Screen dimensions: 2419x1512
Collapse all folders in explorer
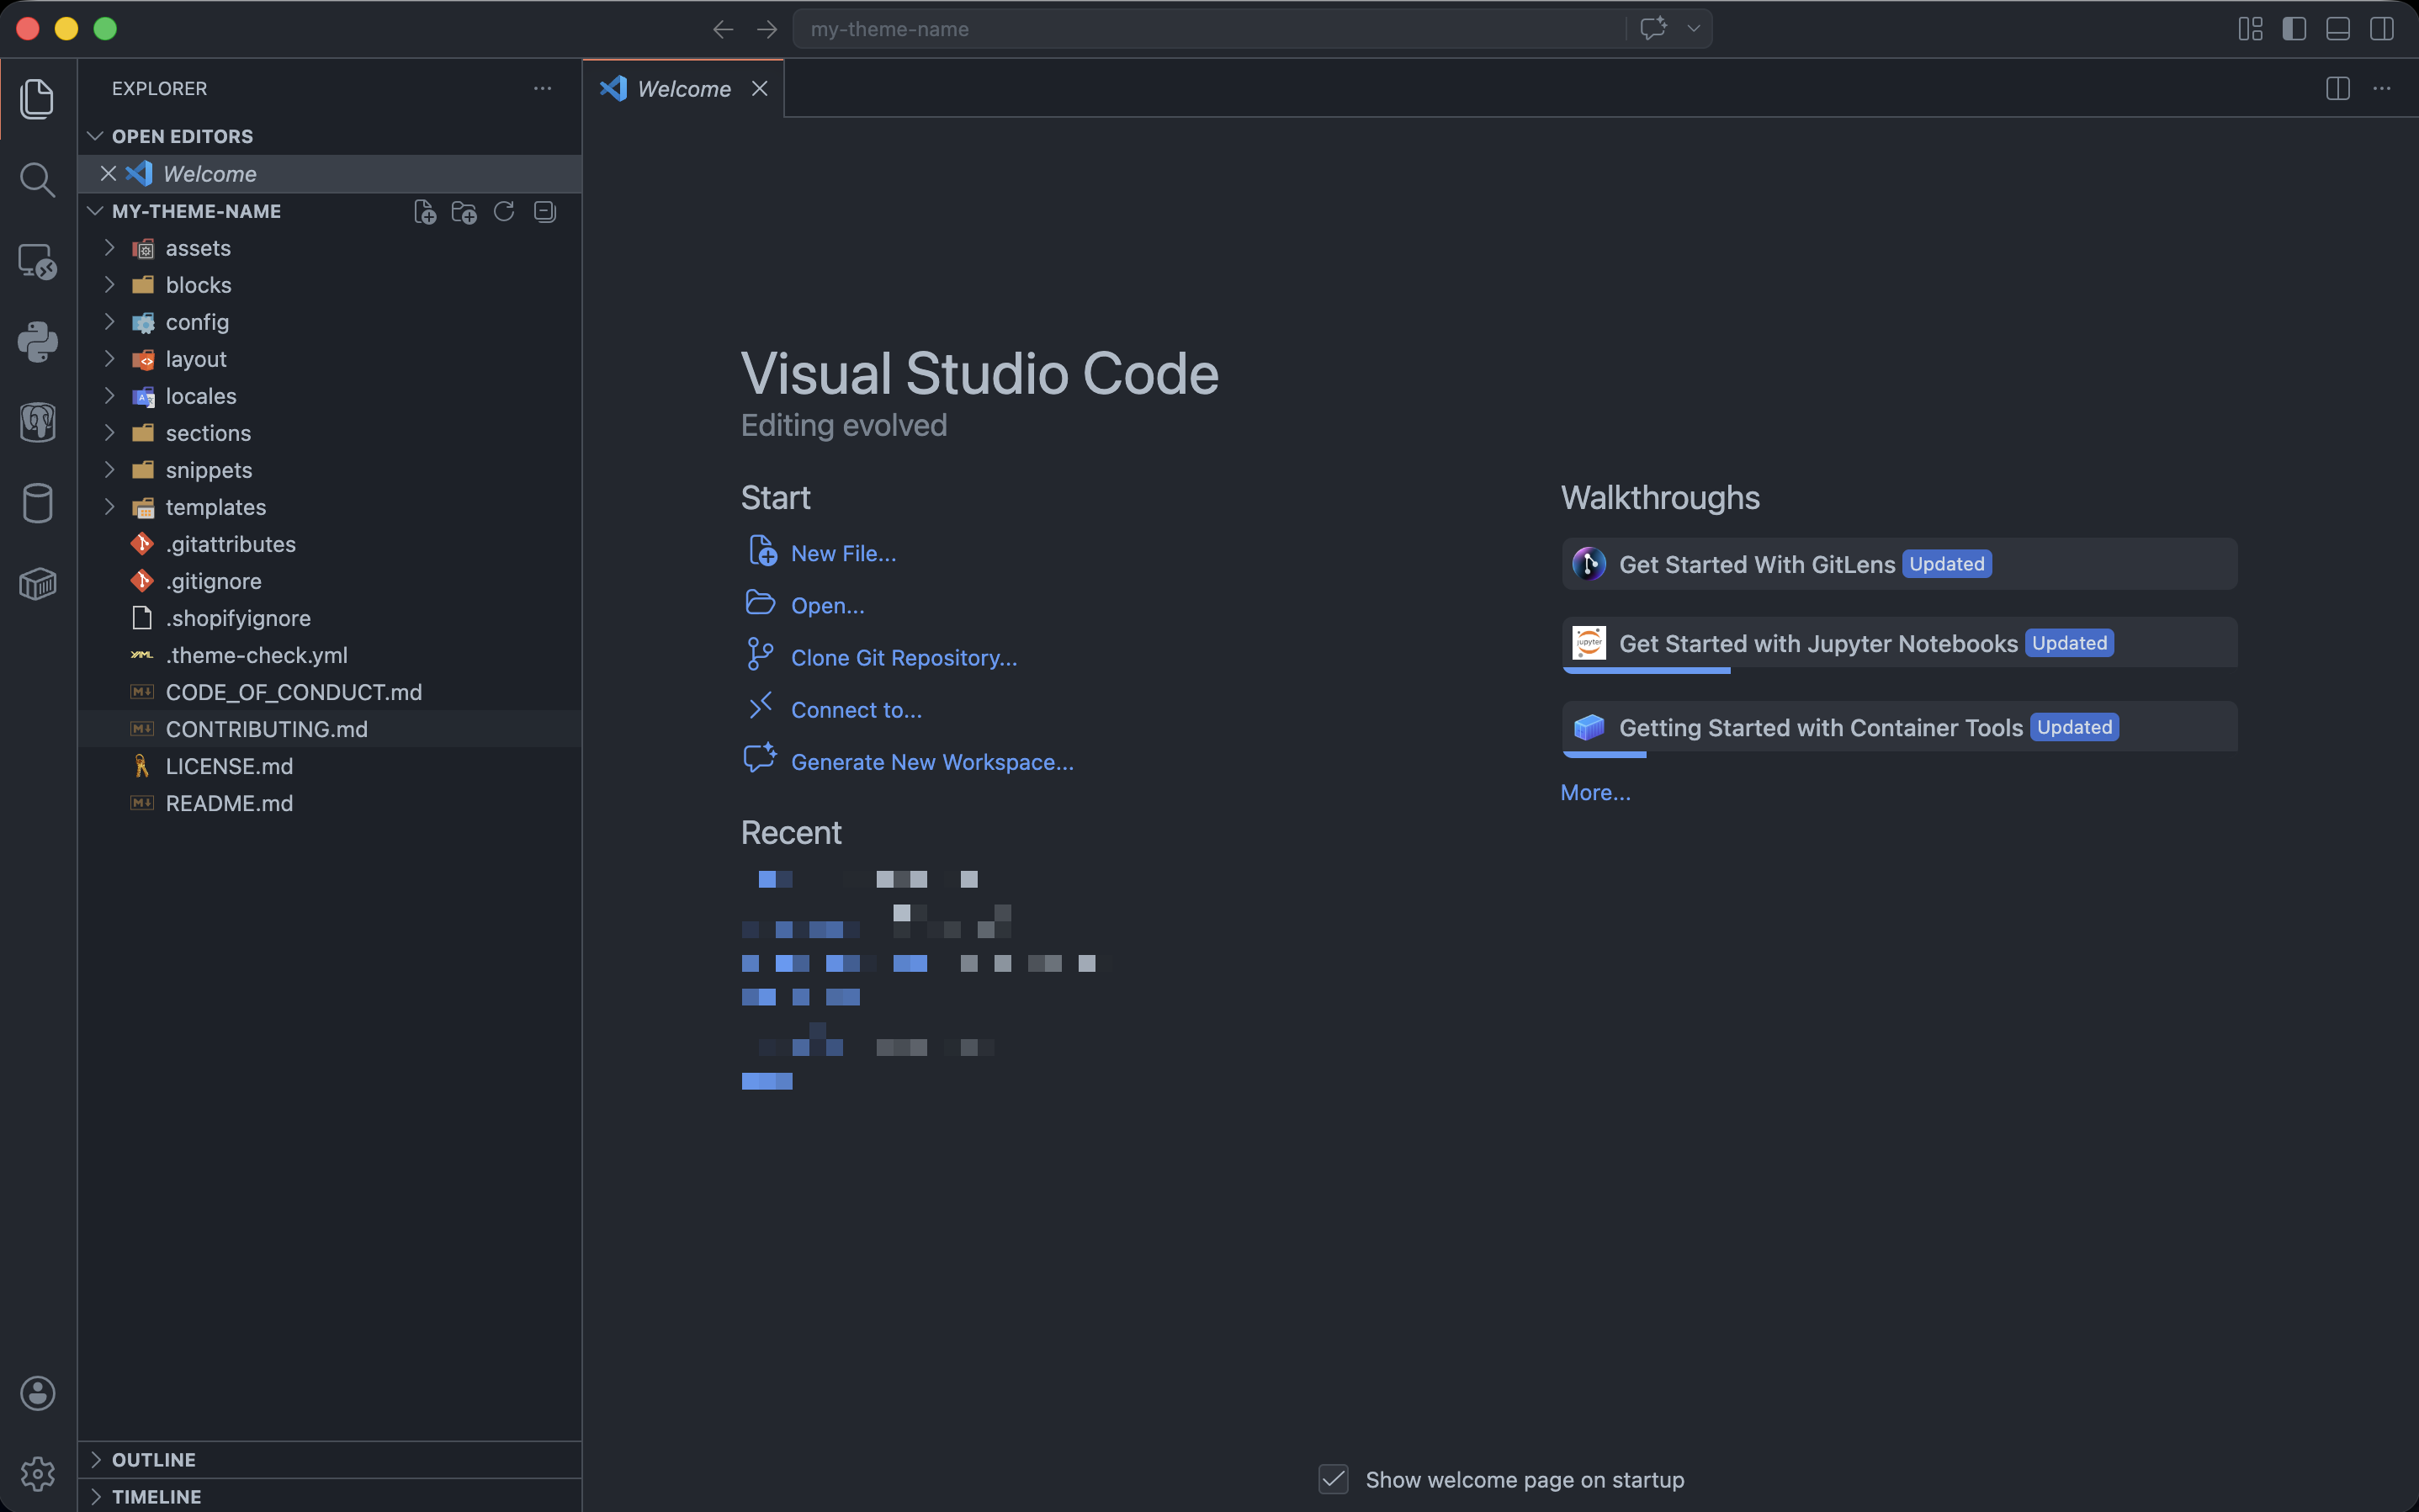tap(545, 212)
